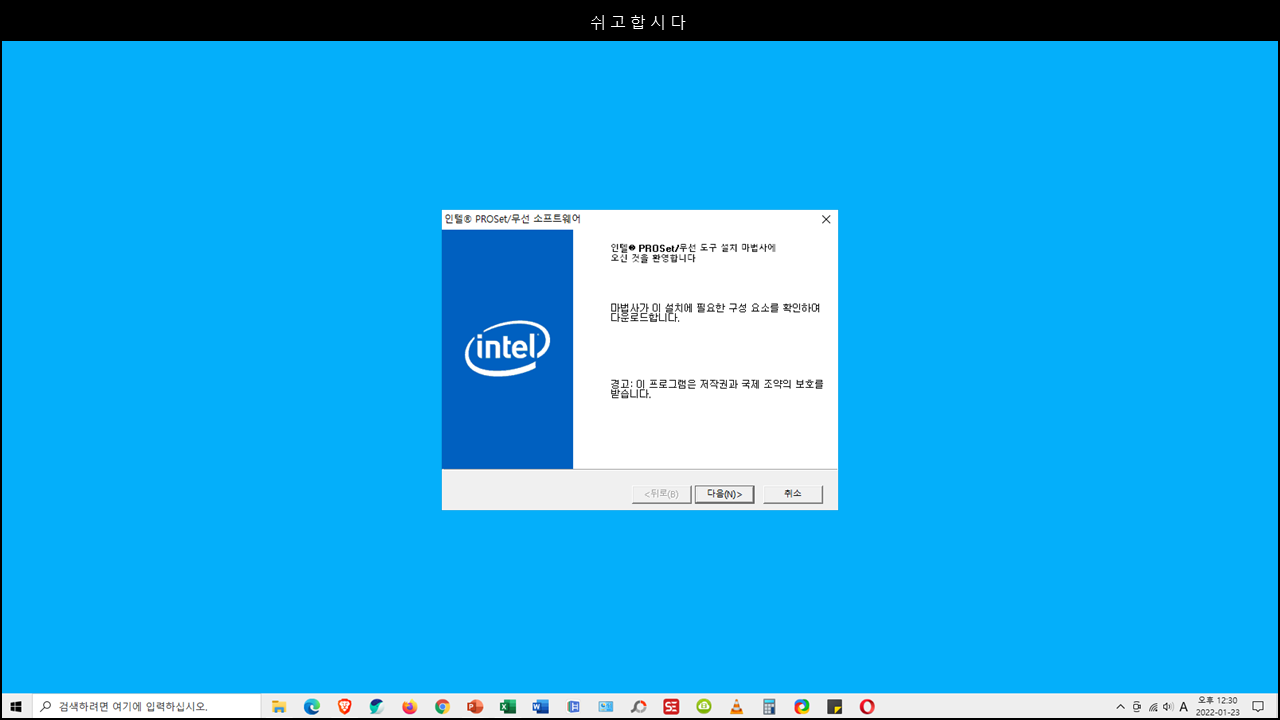The height and width of the screenshot is (720, 1280).
Task: Show hidden system tray icons
Action: [x=1120, y=707]
